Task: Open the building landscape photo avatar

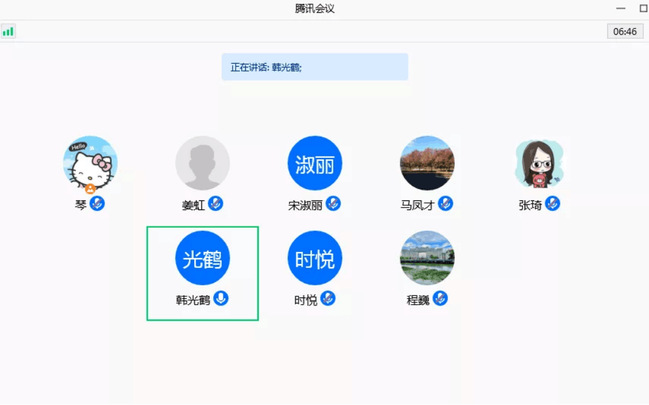Action: [x=427, y=258]
